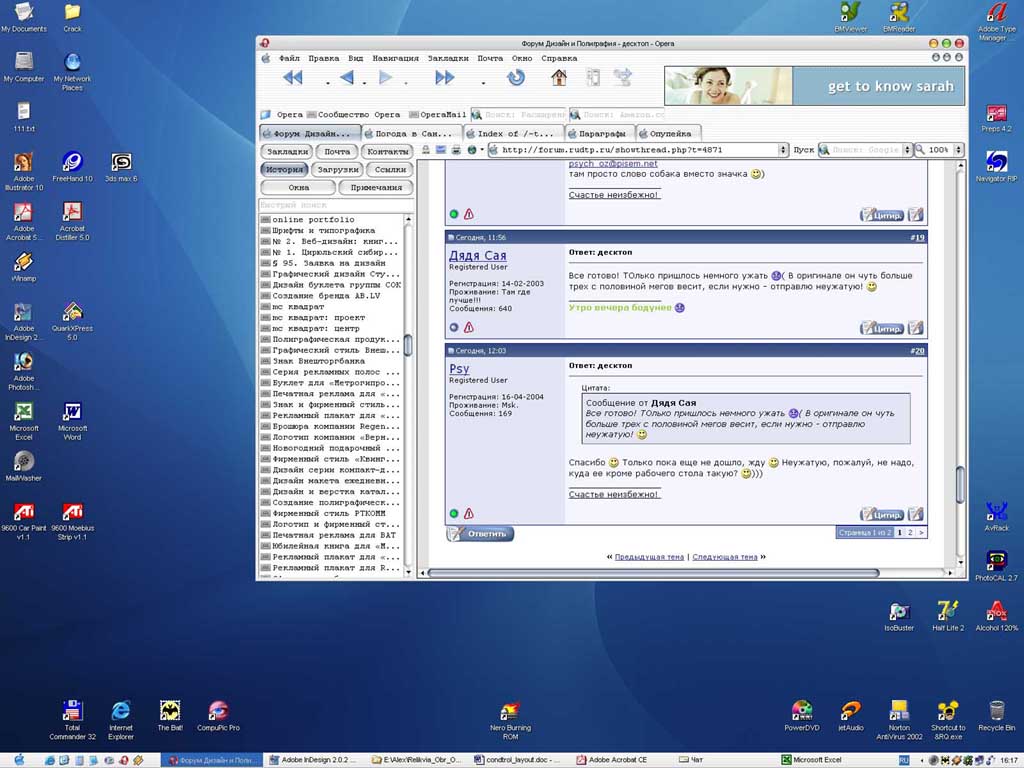Image resolution: width=1024 pixels, height=768 pixels.
Task: Switch to Adobe Acrobat CE taskbar button
Action: pos(617,760)
